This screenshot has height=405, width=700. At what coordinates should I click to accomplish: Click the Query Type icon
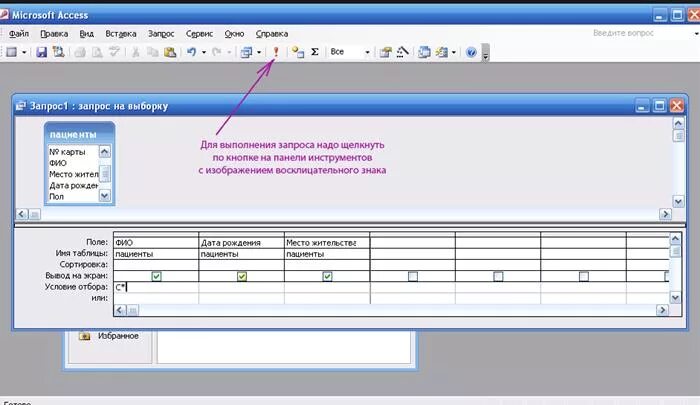pyautogui.click(x=246, y=52)
